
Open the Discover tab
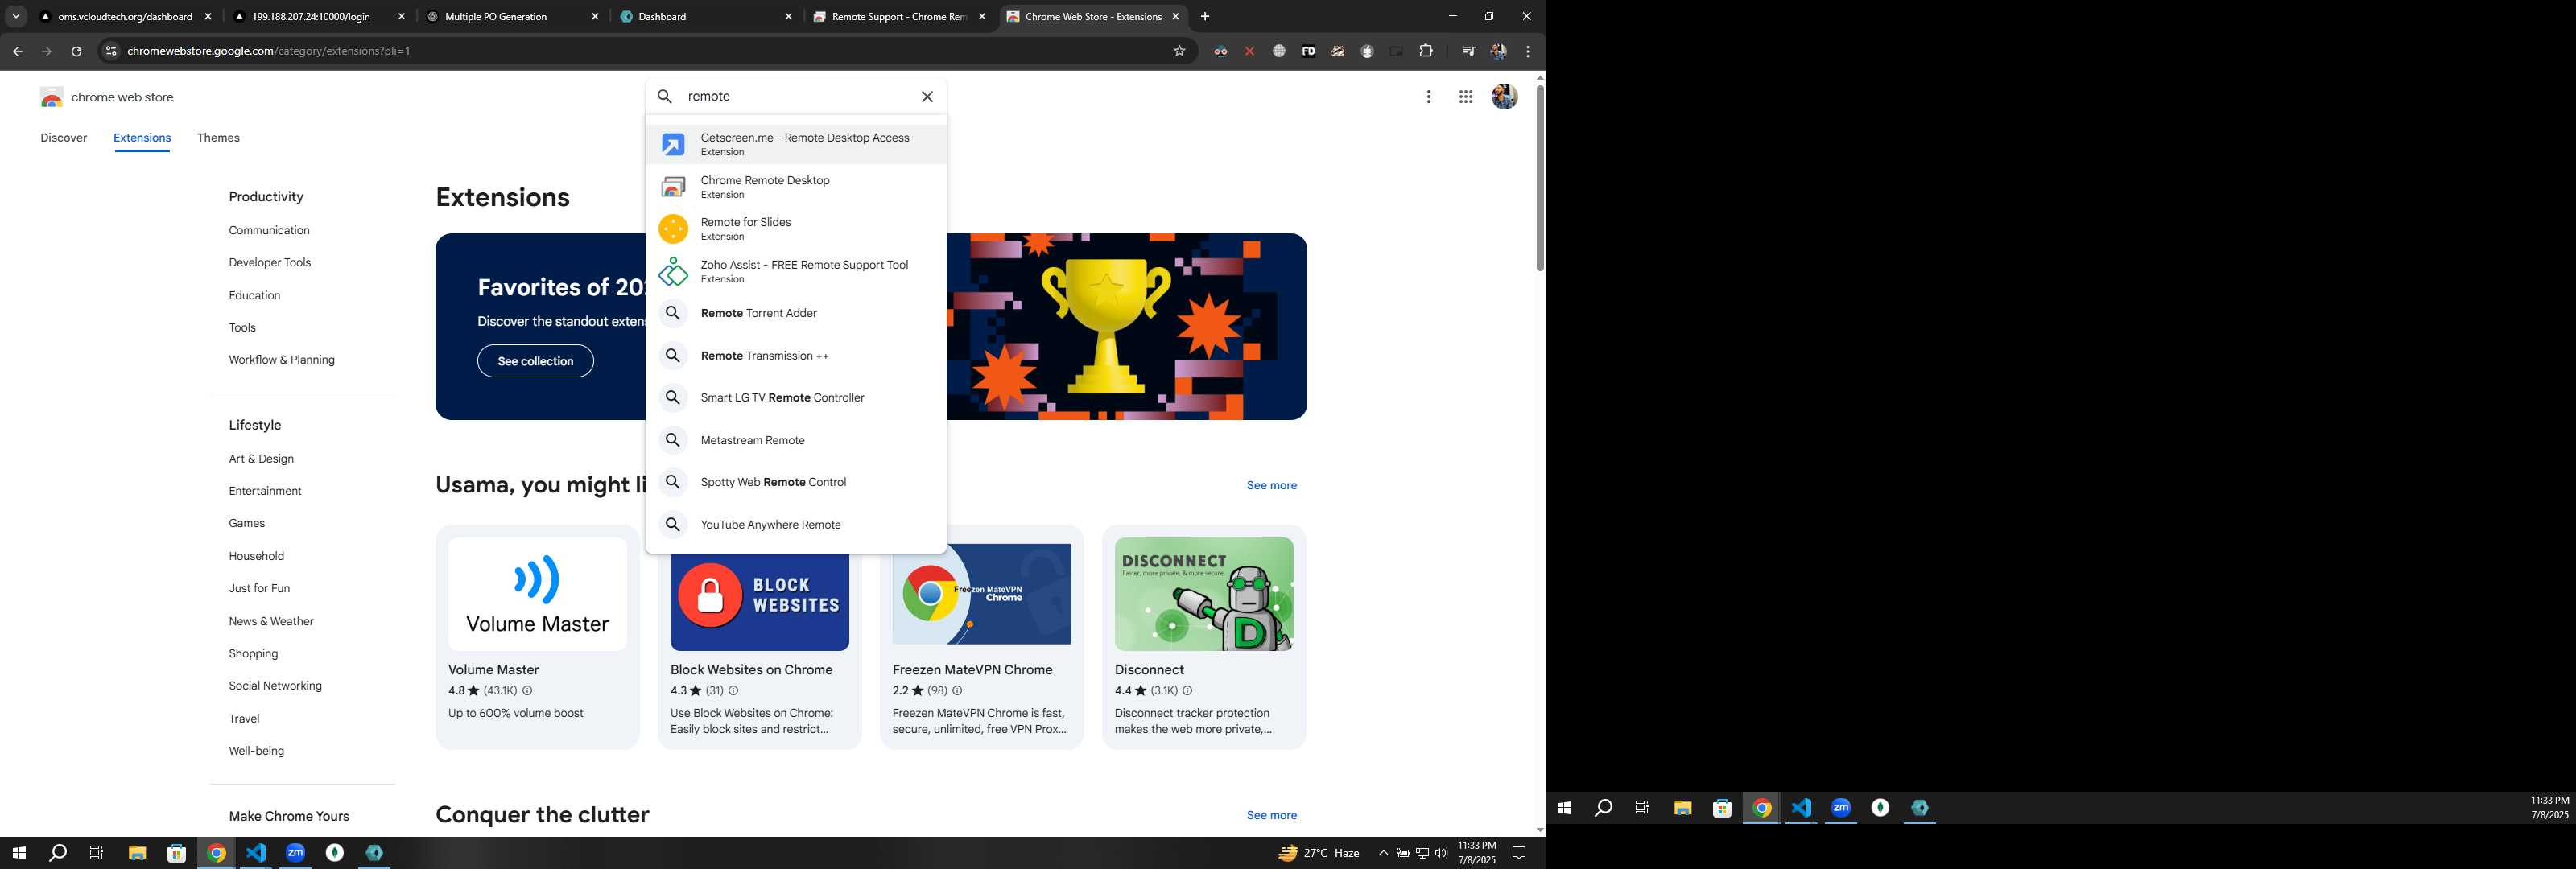64,138
